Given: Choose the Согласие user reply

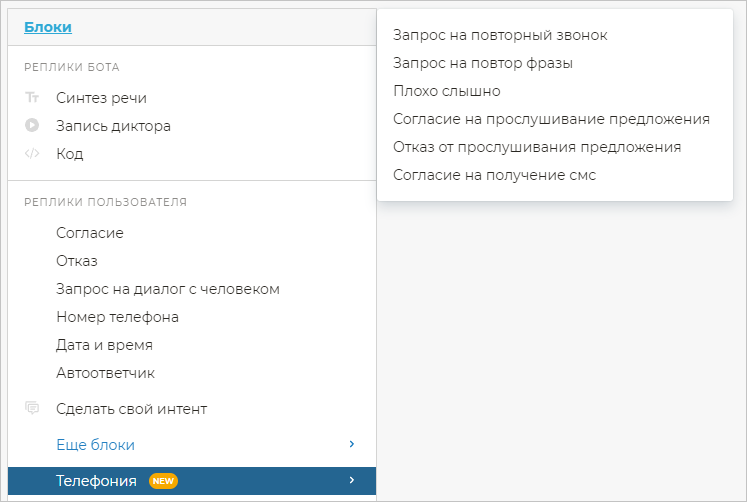Looking at the screenshot, I should (x=90, y=233).
